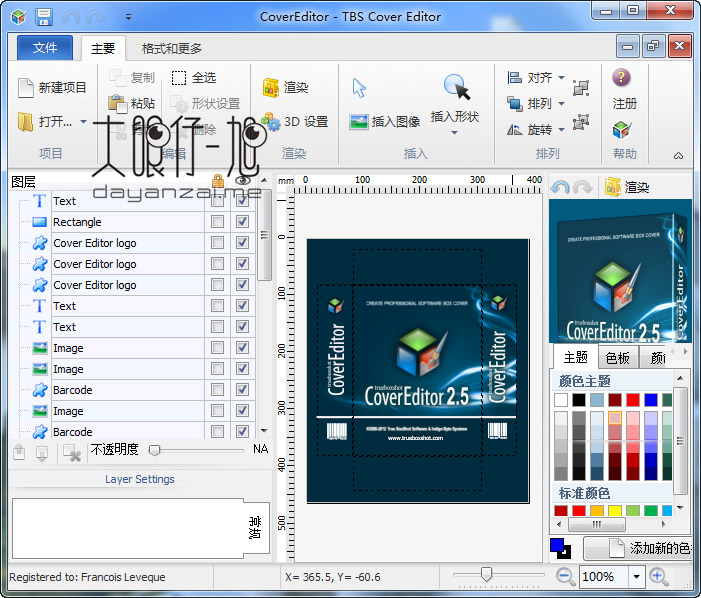Click the preview panel redo arrow

(583, 187)
